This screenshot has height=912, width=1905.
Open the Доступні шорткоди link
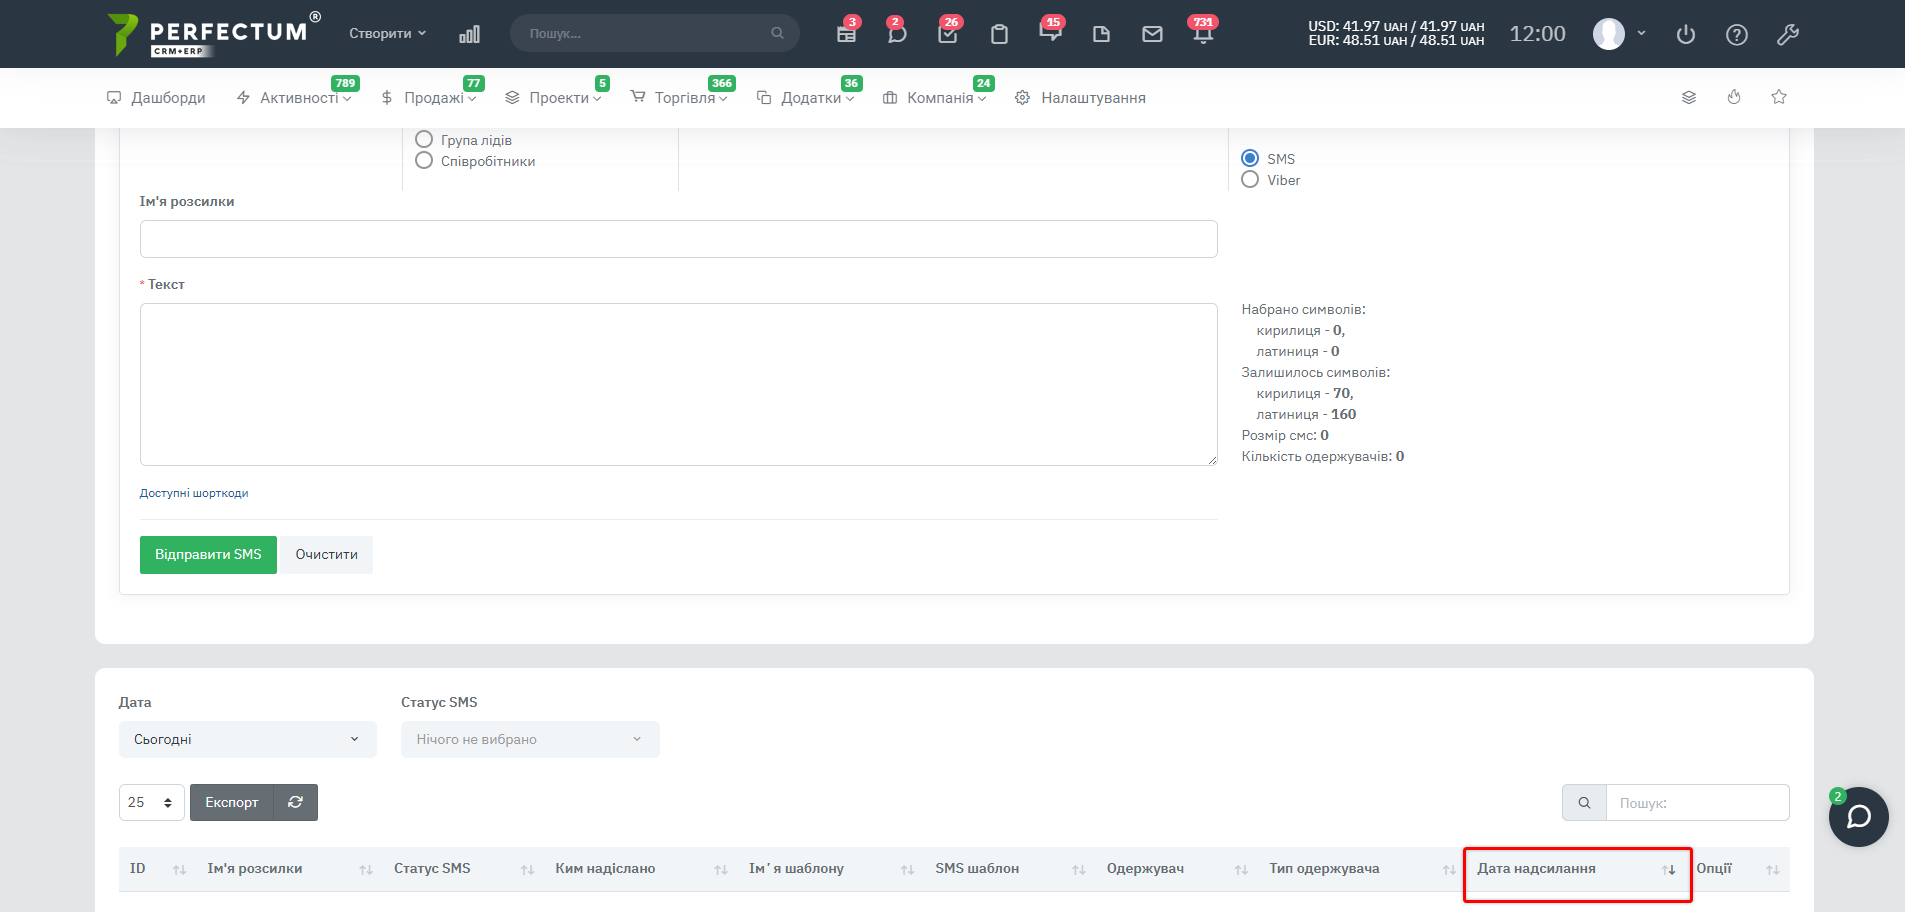coord(194,493)
